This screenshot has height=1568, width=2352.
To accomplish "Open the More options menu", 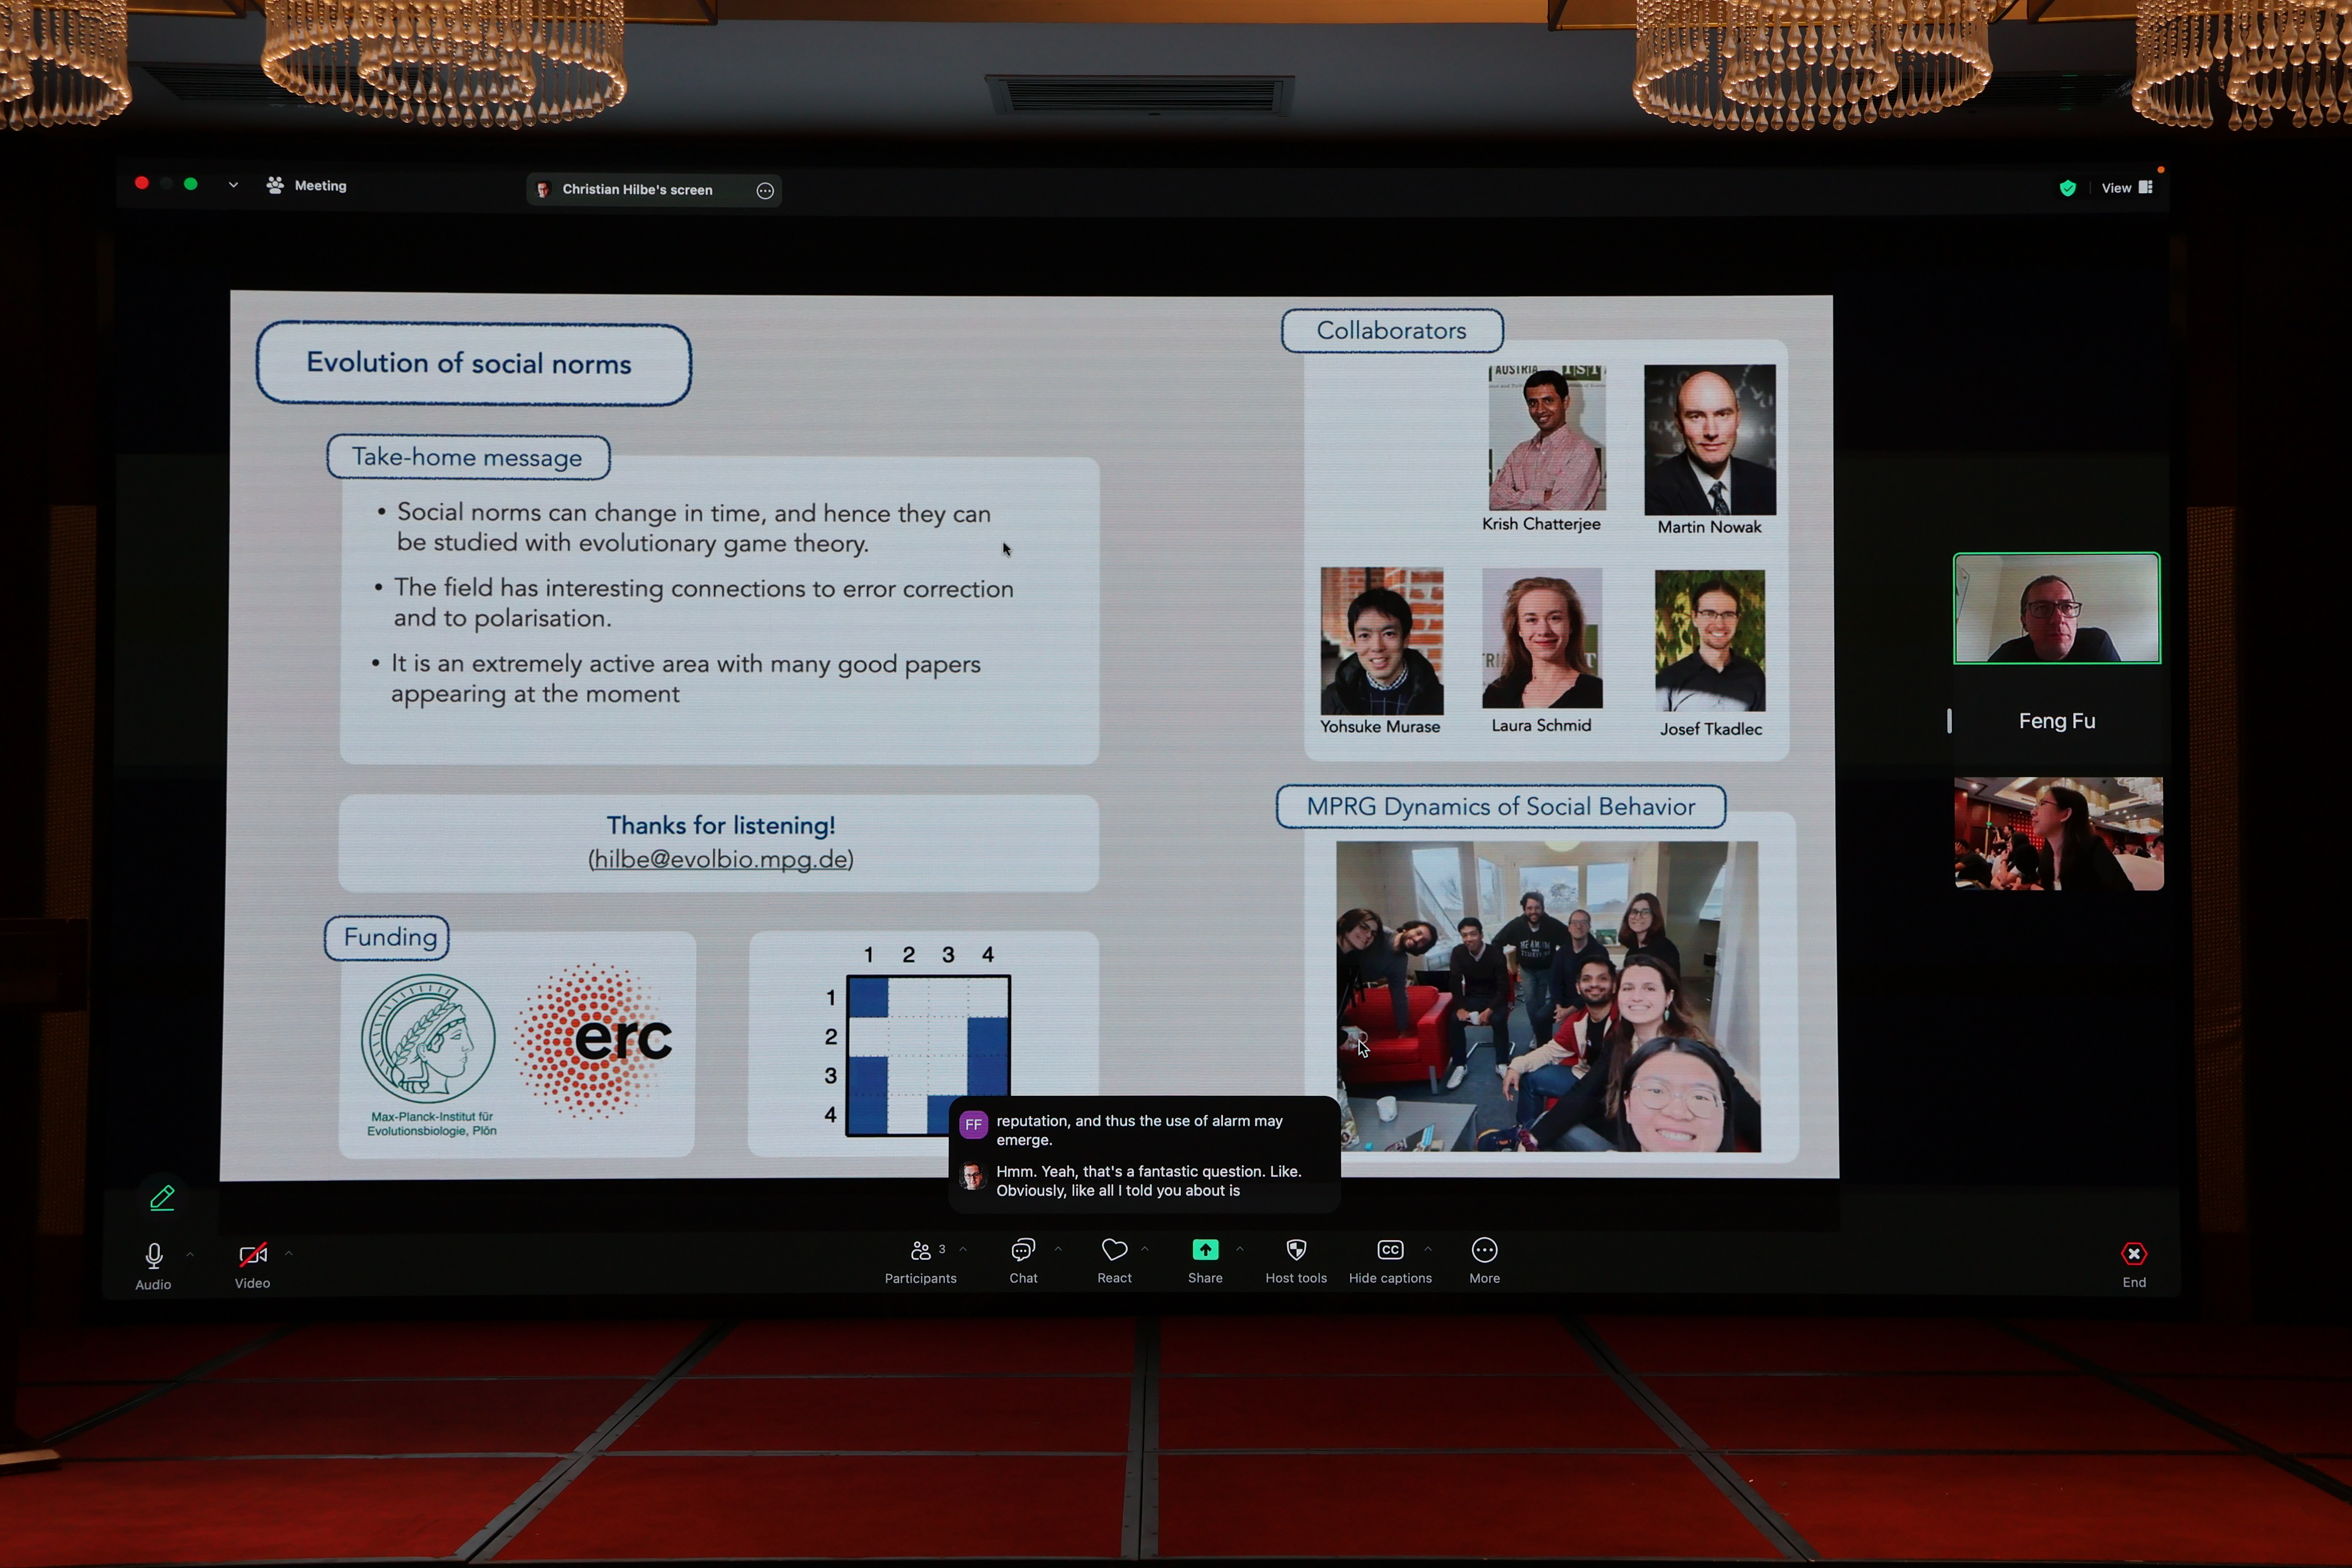I will [1484, 1251].
